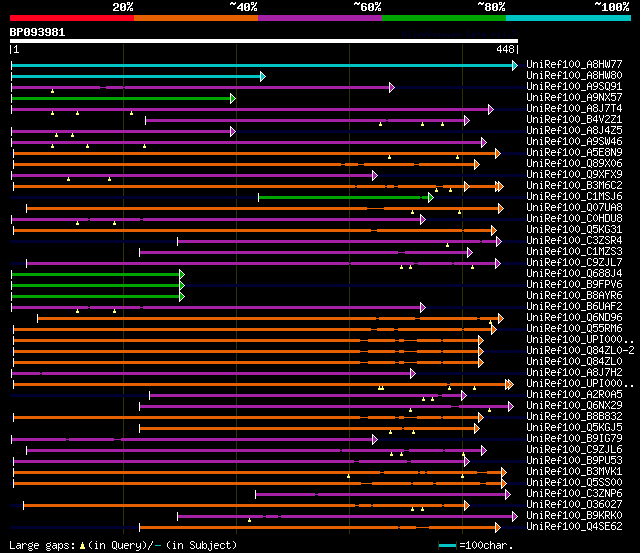This screenshot has height=553, width=640.
Task: Open subject UniRef100_A8HW80 label
Action: click(574, 76)
